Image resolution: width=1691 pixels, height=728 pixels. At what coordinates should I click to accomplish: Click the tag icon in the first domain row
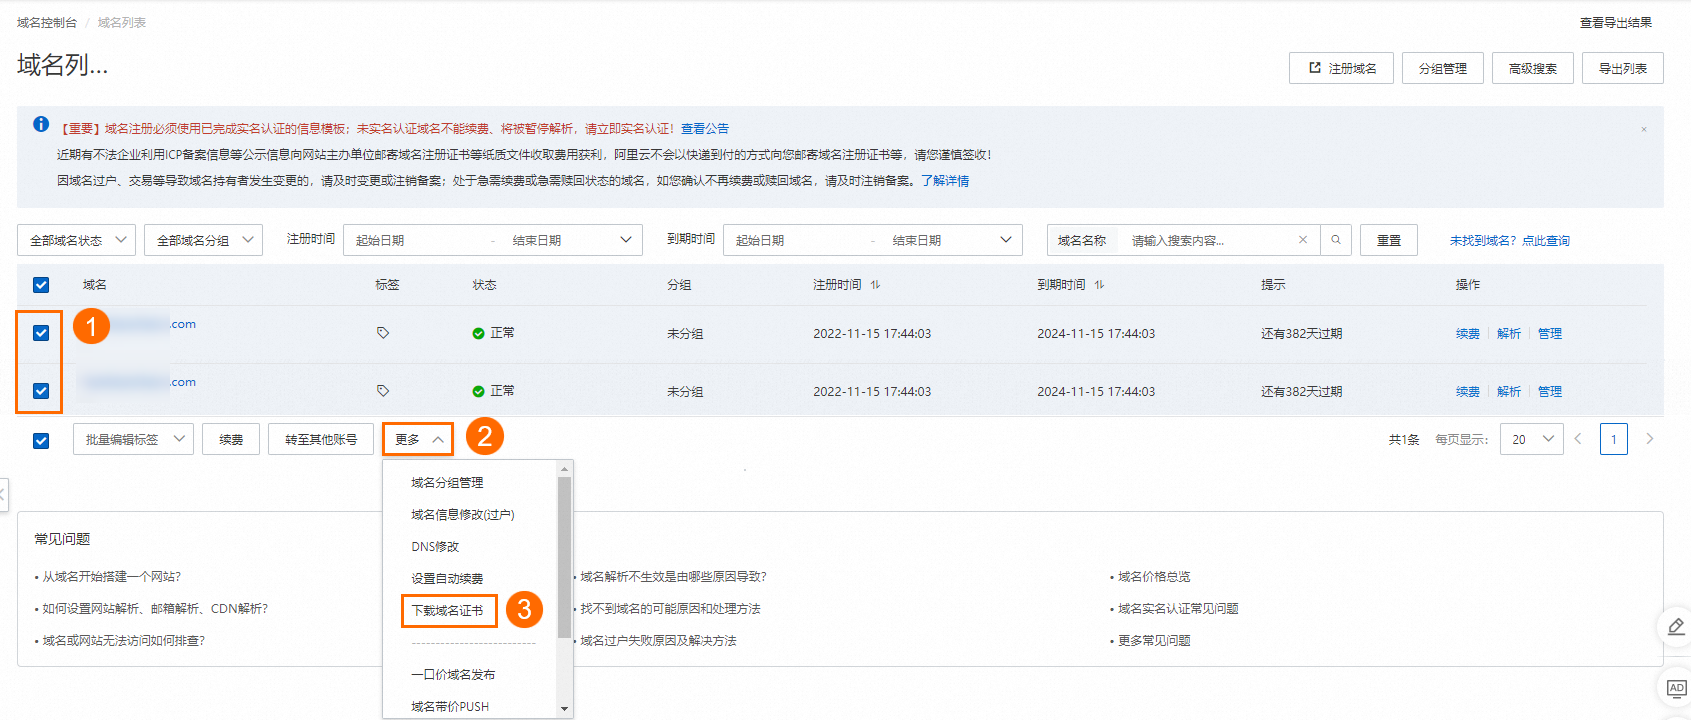383,333
